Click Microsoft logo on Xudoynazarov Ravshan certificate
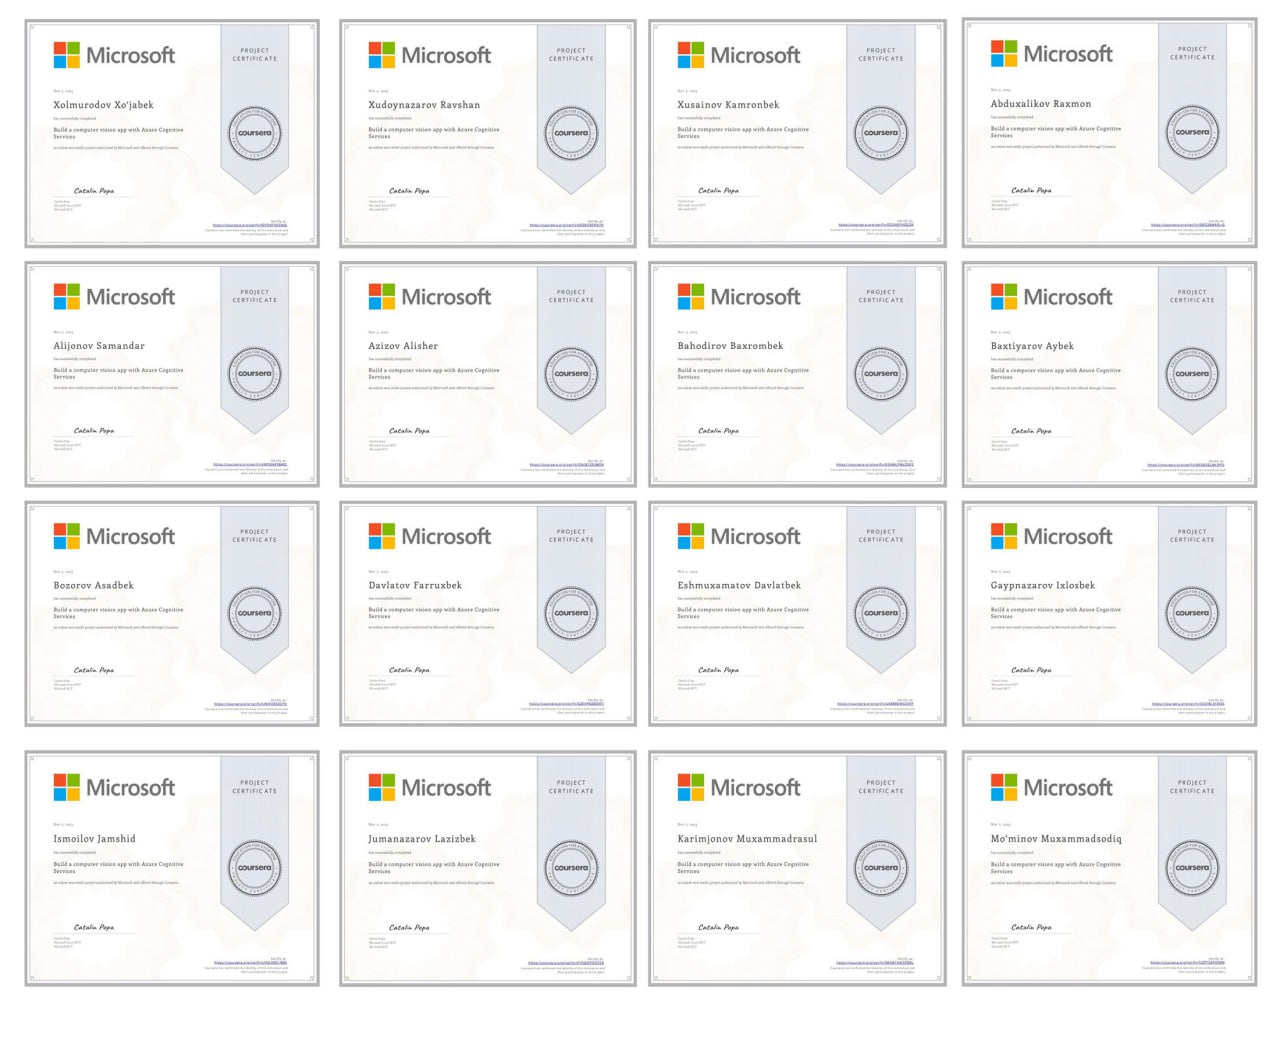Image resolution: width=1280 pixels, height=1047 pixels. click(430, 55)
